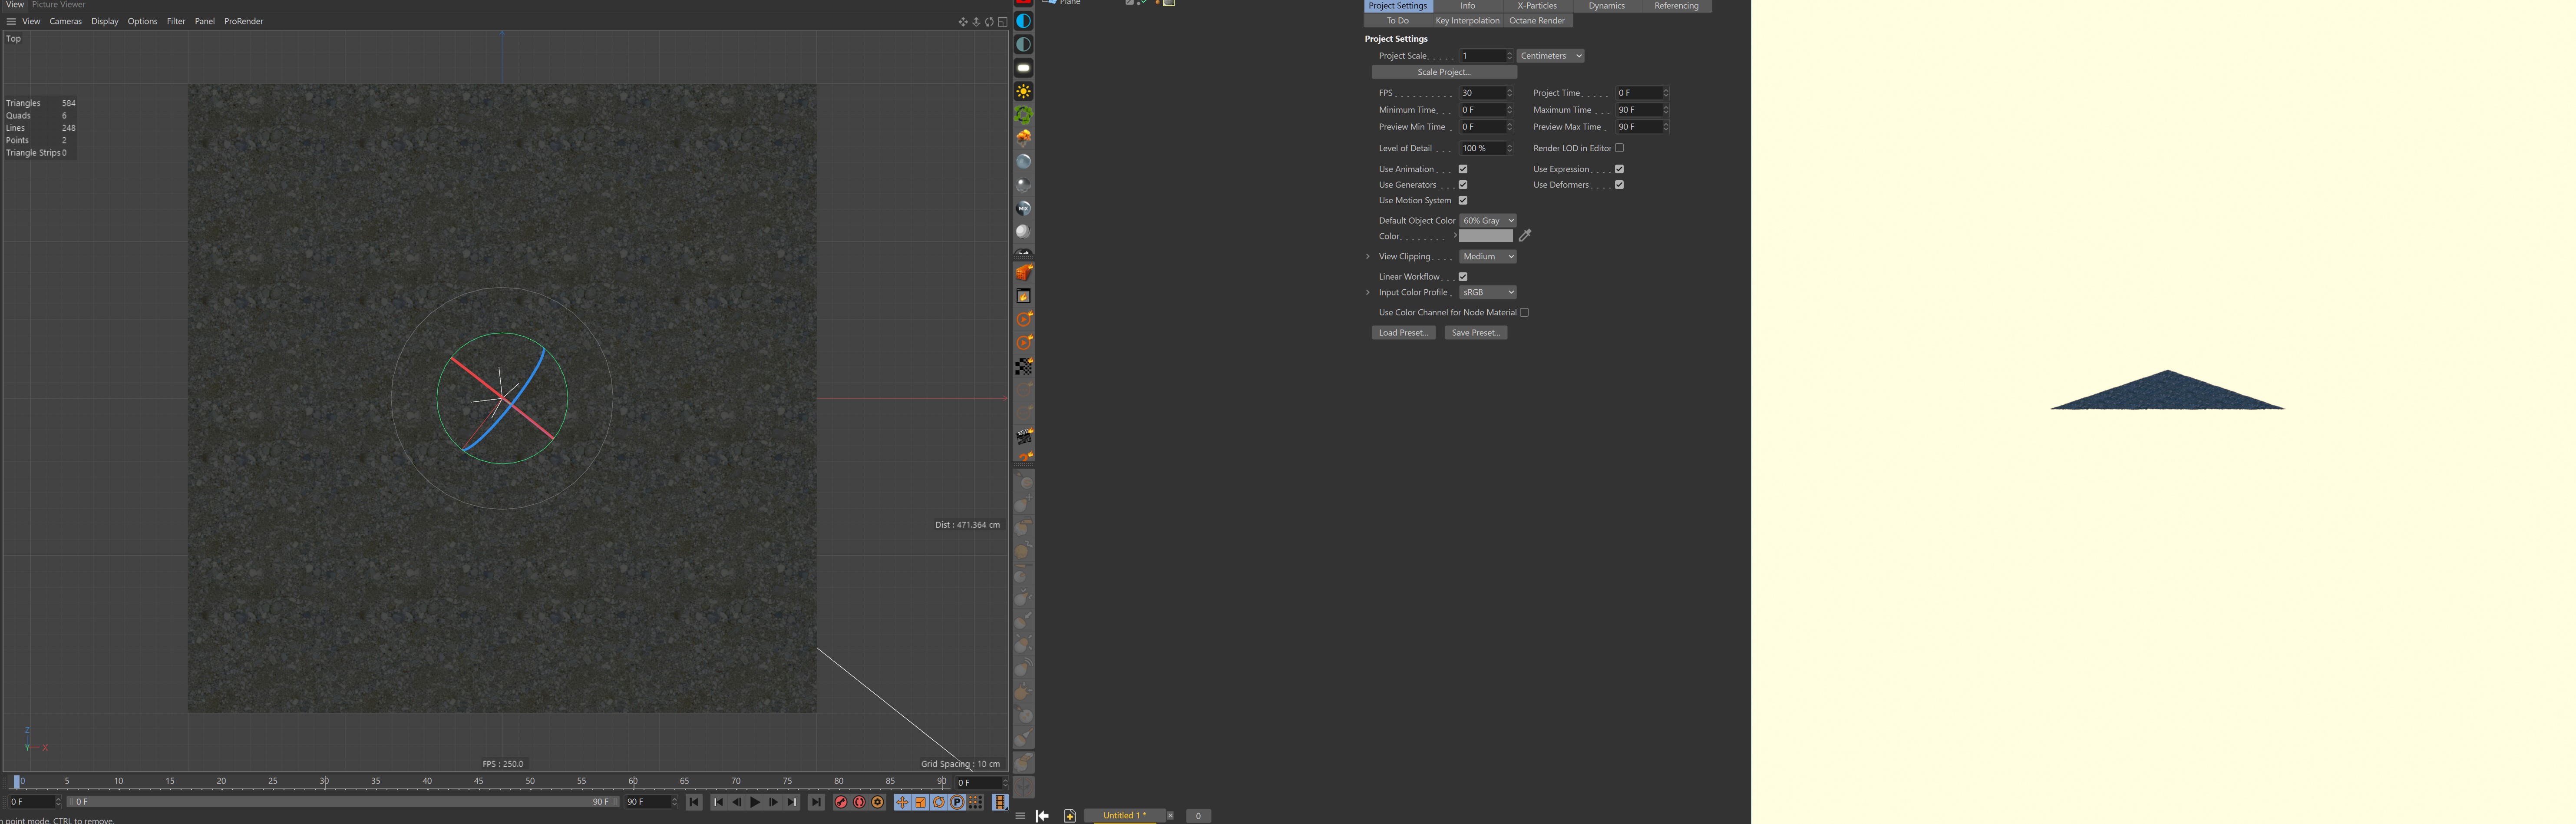Enable Render LOD in Editor checkbox
The height and width of the screenshot is (824, 2576).
(1619, 148)
